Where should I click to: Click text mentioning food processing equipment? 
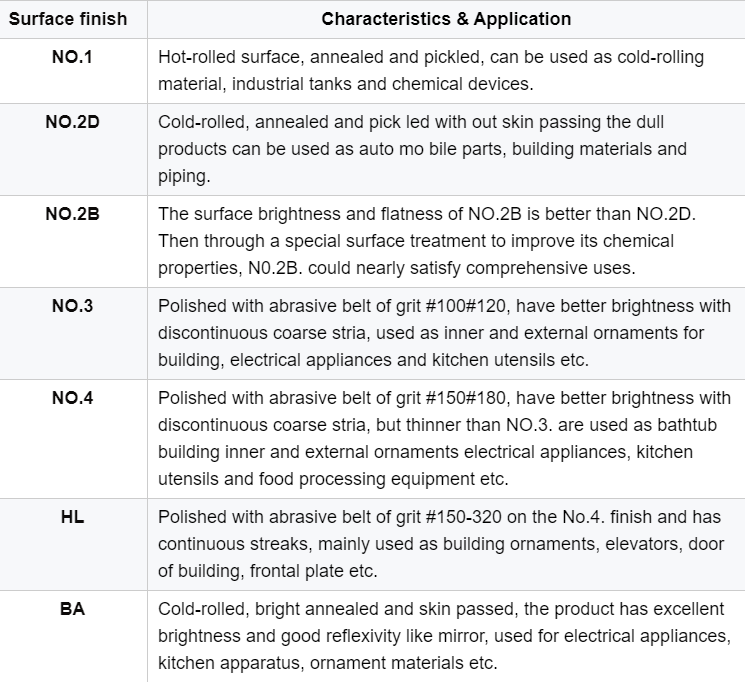tap(333, 479)
